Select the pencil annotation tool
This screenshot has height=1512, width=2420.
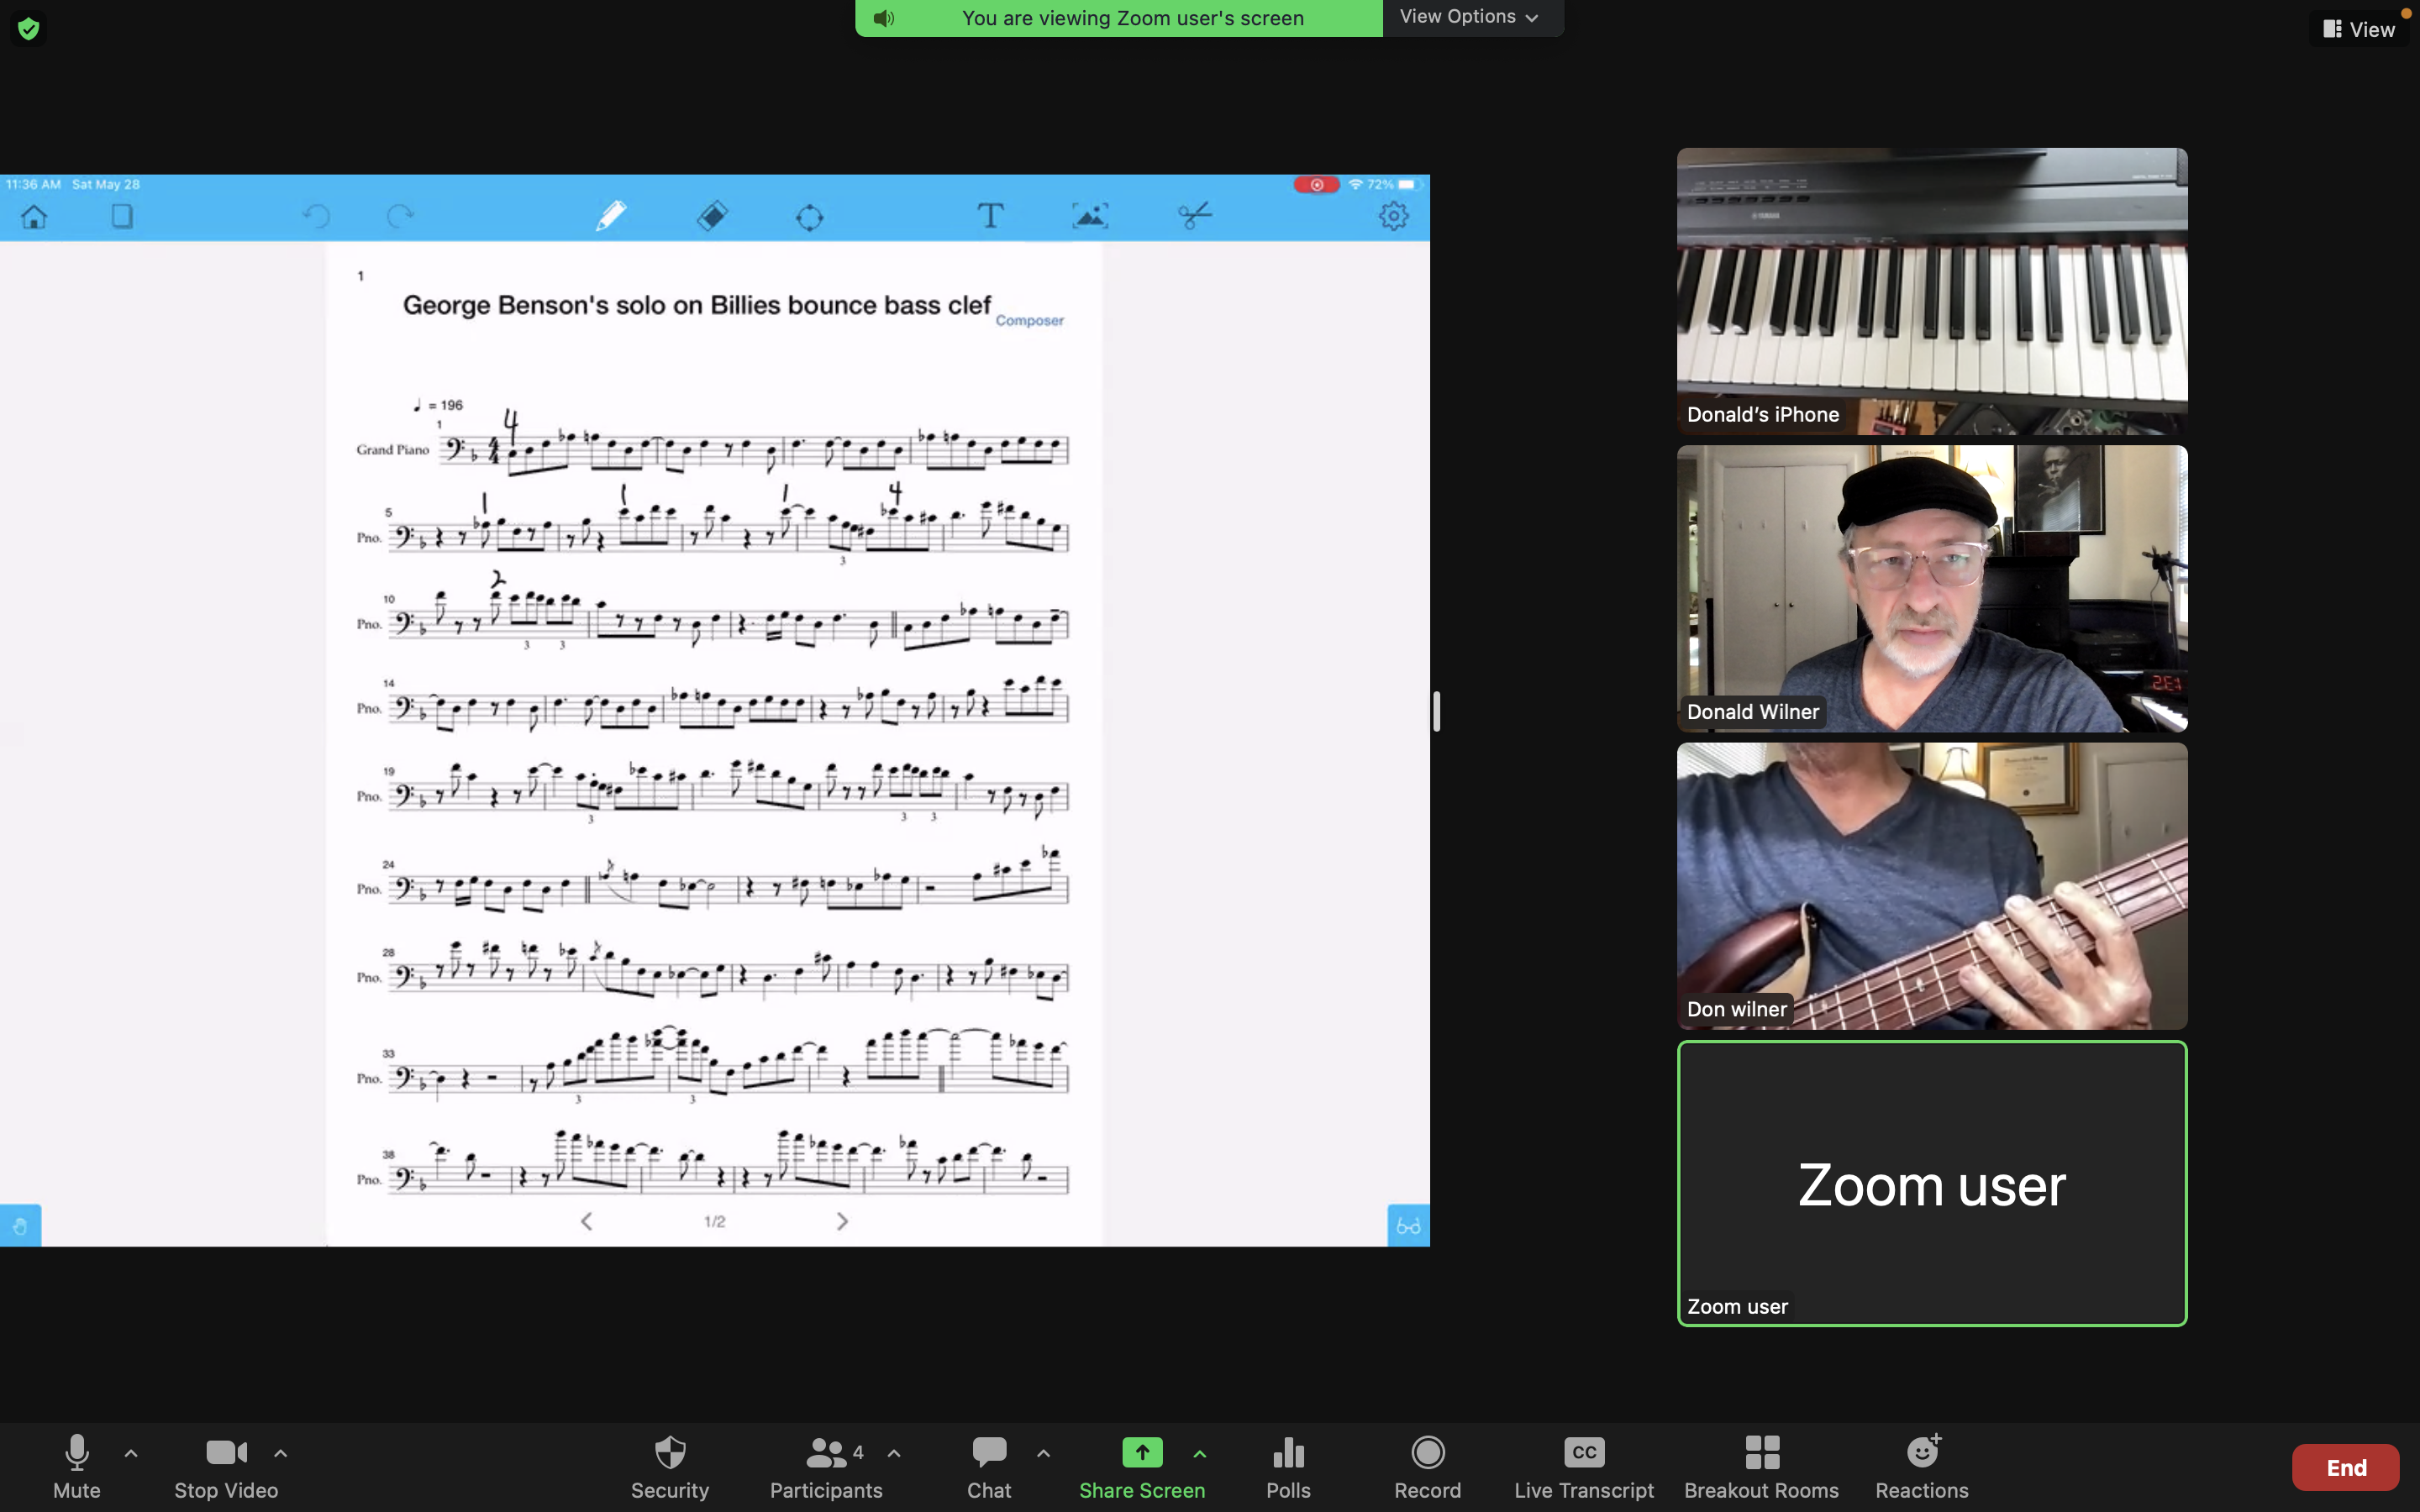coord(610,216)
